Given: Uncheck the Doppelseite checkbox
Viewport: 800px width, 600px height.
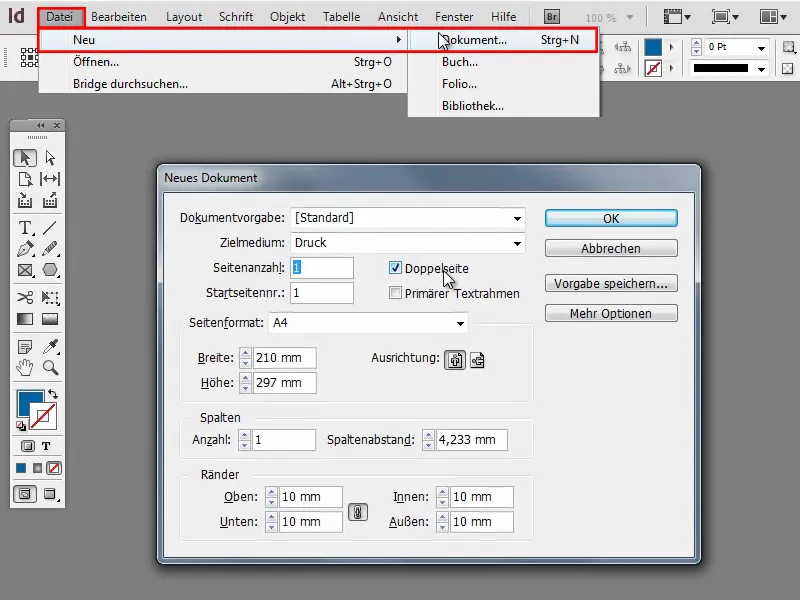Looking at the screenshot, I should tap(395, 268).
